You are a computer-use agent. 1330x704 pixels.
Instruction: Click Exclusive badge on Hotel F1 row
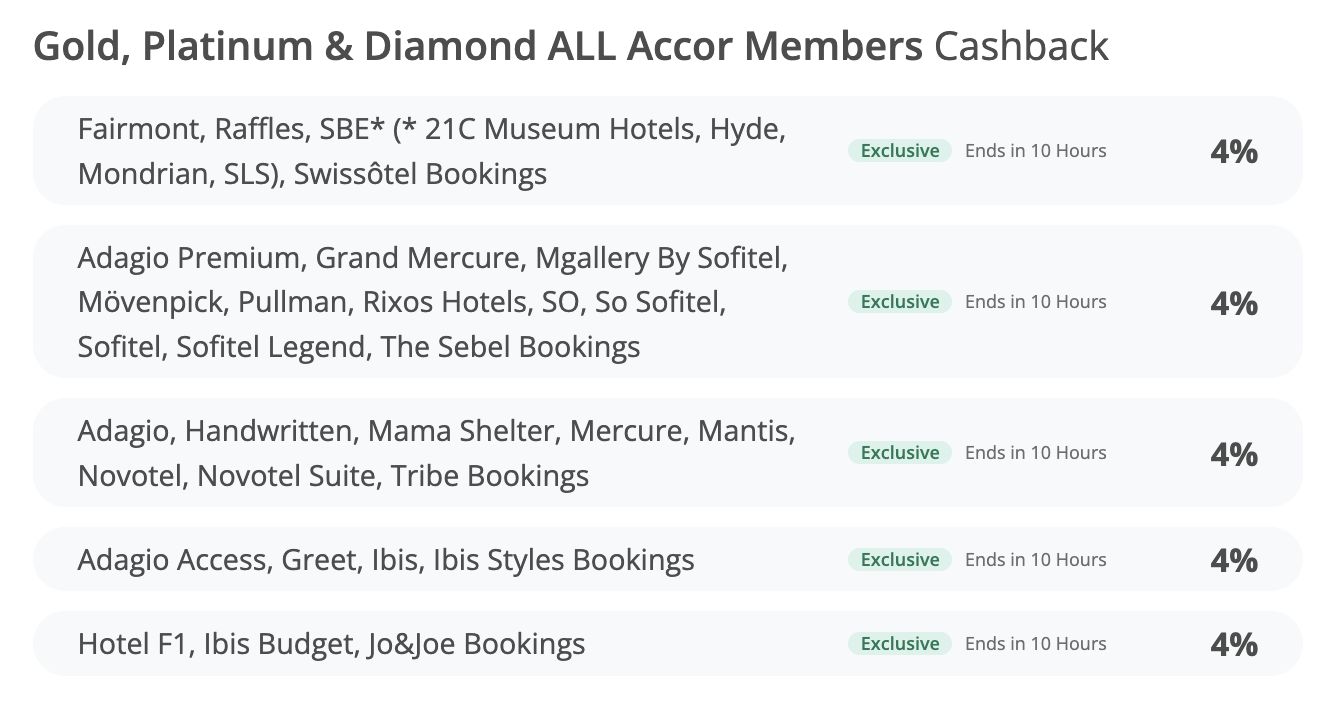(x=900, y=644)
